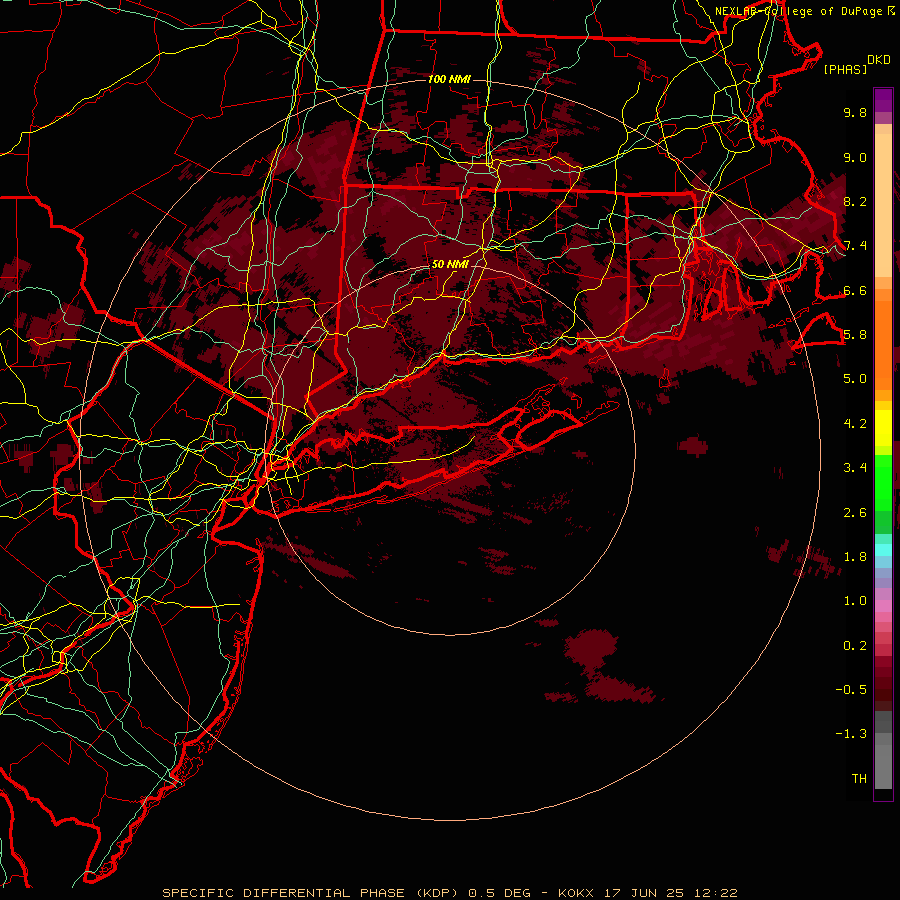Click the 0.2 scale value

pos(855,646)
